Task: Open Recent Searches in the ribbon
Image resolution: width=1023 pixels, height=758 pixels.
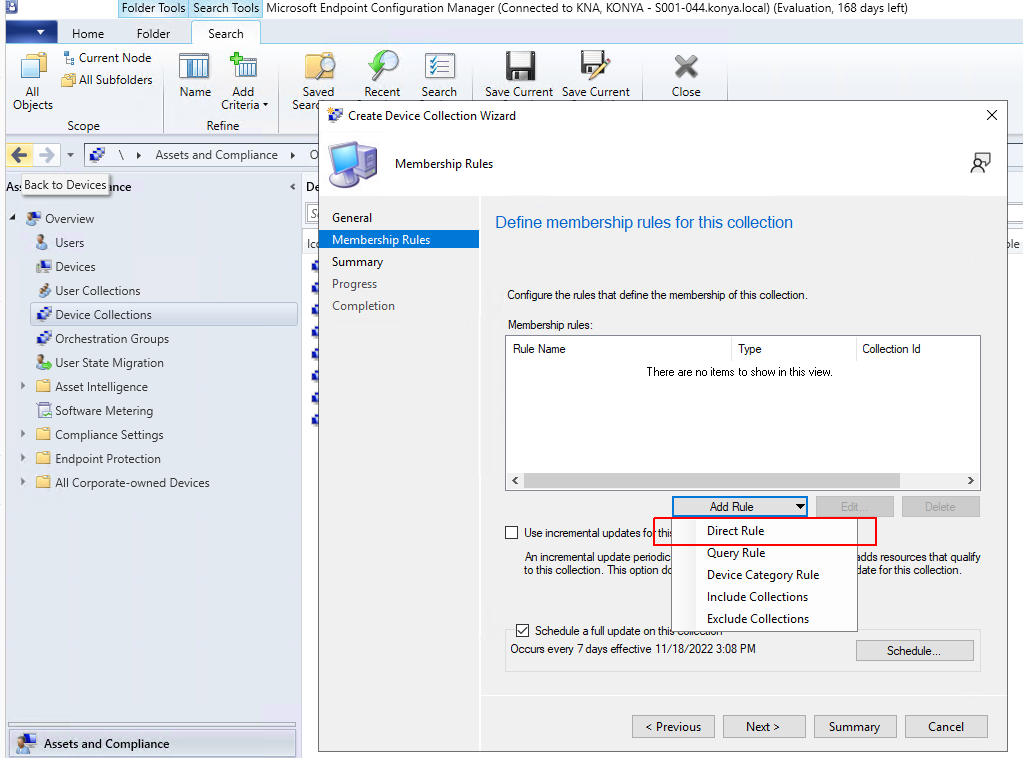Action: [382, 75]
